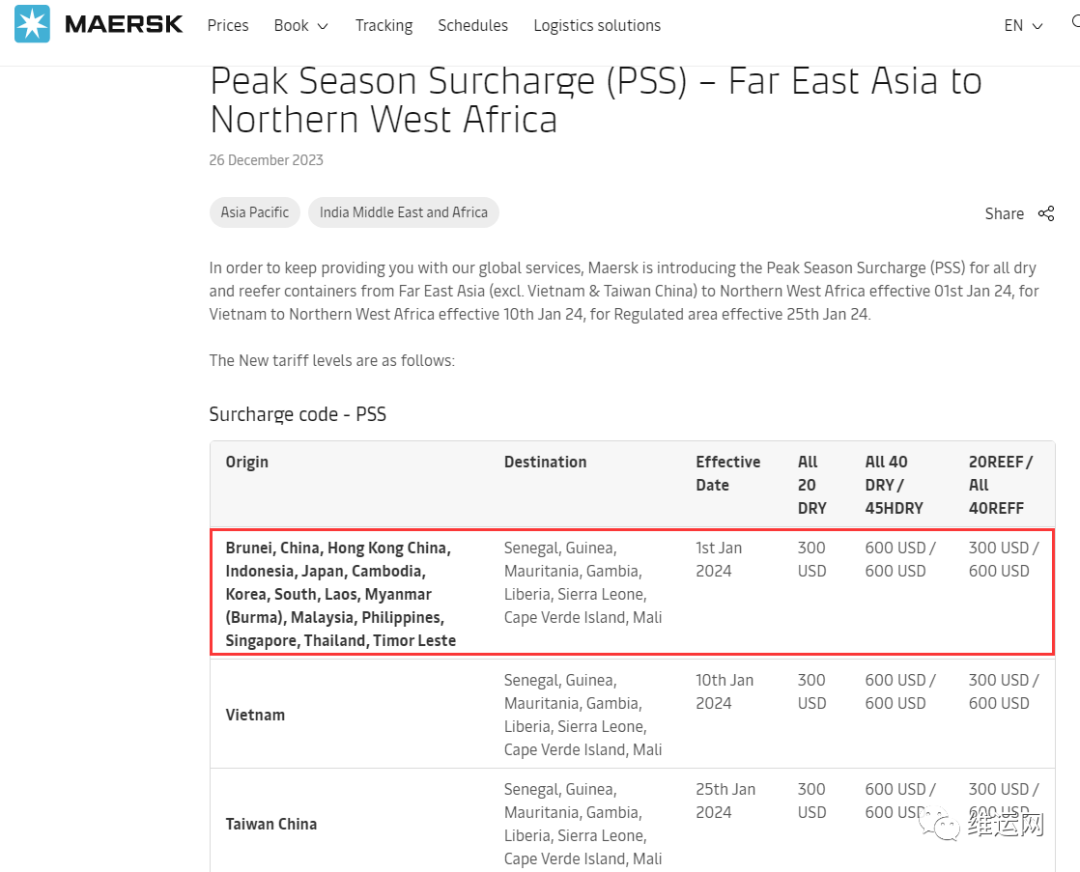Click the Effective Date column header
The height and width of the screenshot is (872, 1080).
(x=727, y=473)
